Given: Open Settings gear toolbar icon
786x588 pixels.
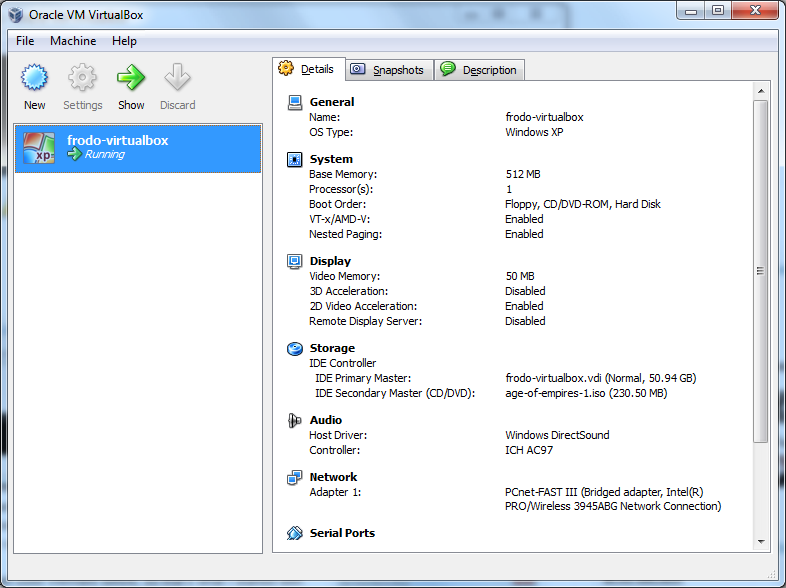Looking at the screenshot, I should (x=82, y=78).
